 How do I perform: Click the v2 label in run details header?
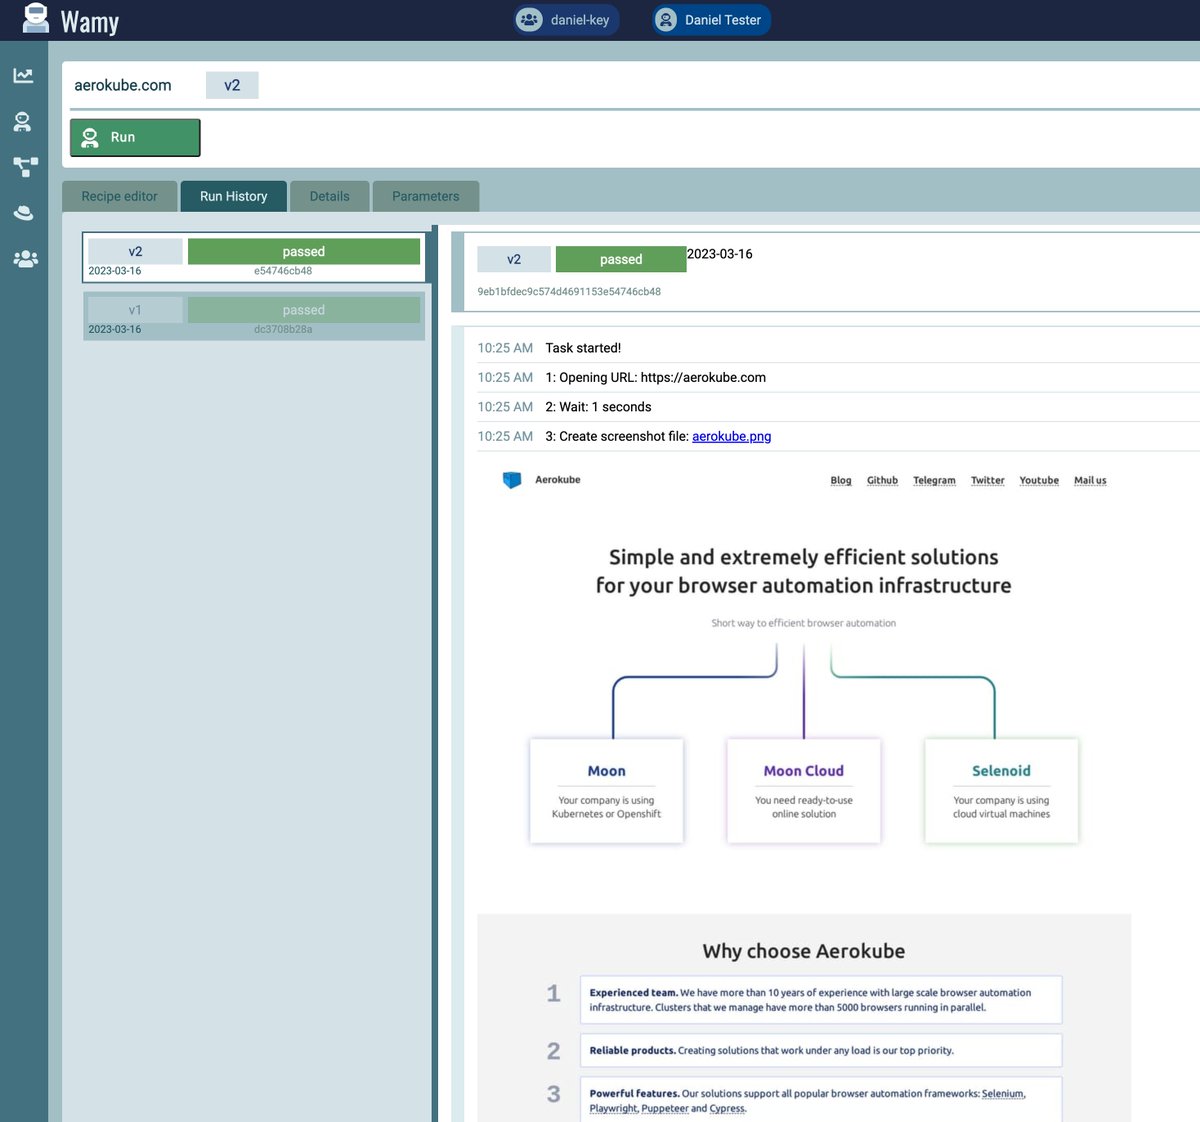(514, 259)
